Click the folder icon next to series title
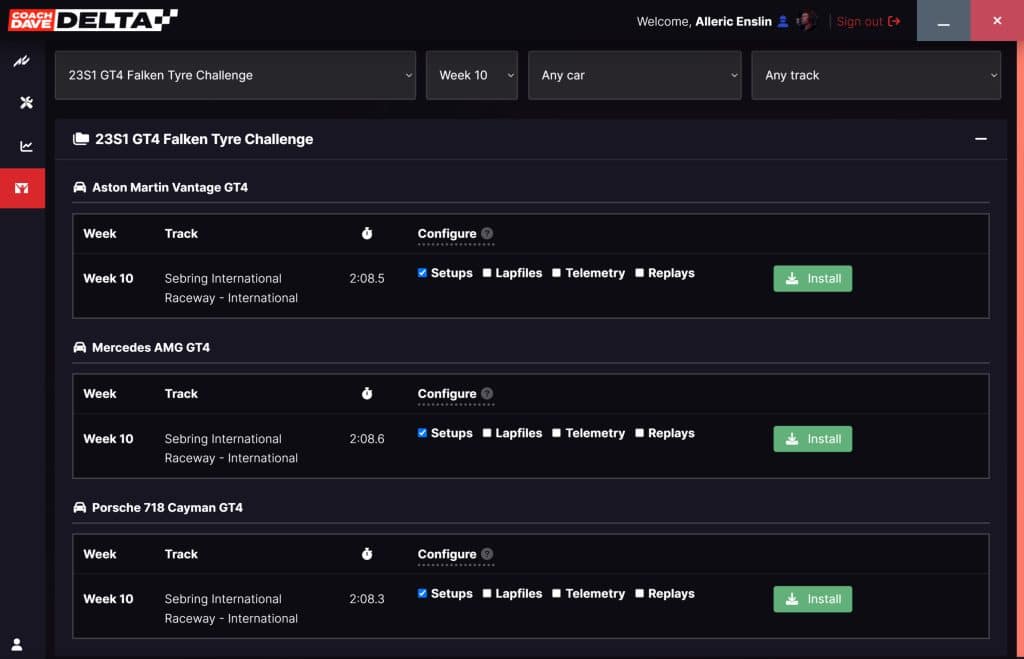Viewport: 1024px width, 659px height. tap(81, 138)
